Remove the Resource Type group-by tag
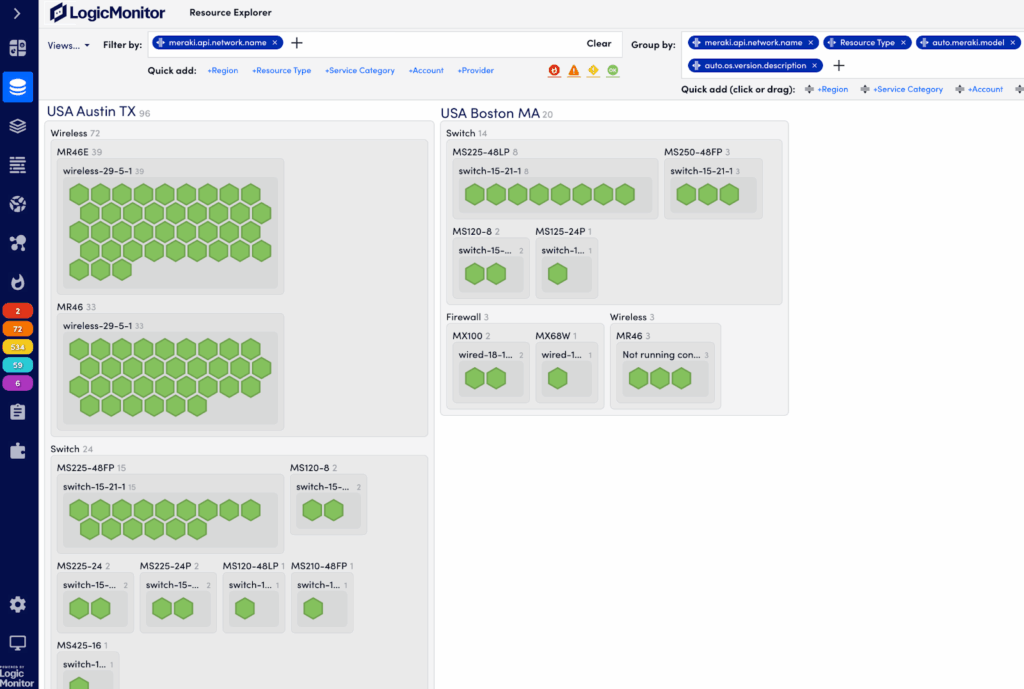Image resolution: width=1024 pixels, height=689 pixels. pos(903,43)
